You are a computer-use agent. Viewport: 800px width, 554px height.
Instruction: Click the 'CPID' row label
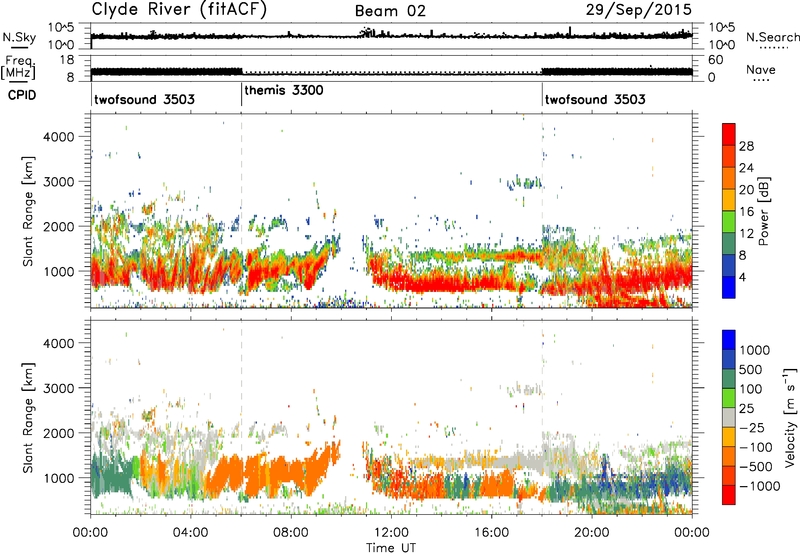[x=22, y=95]
